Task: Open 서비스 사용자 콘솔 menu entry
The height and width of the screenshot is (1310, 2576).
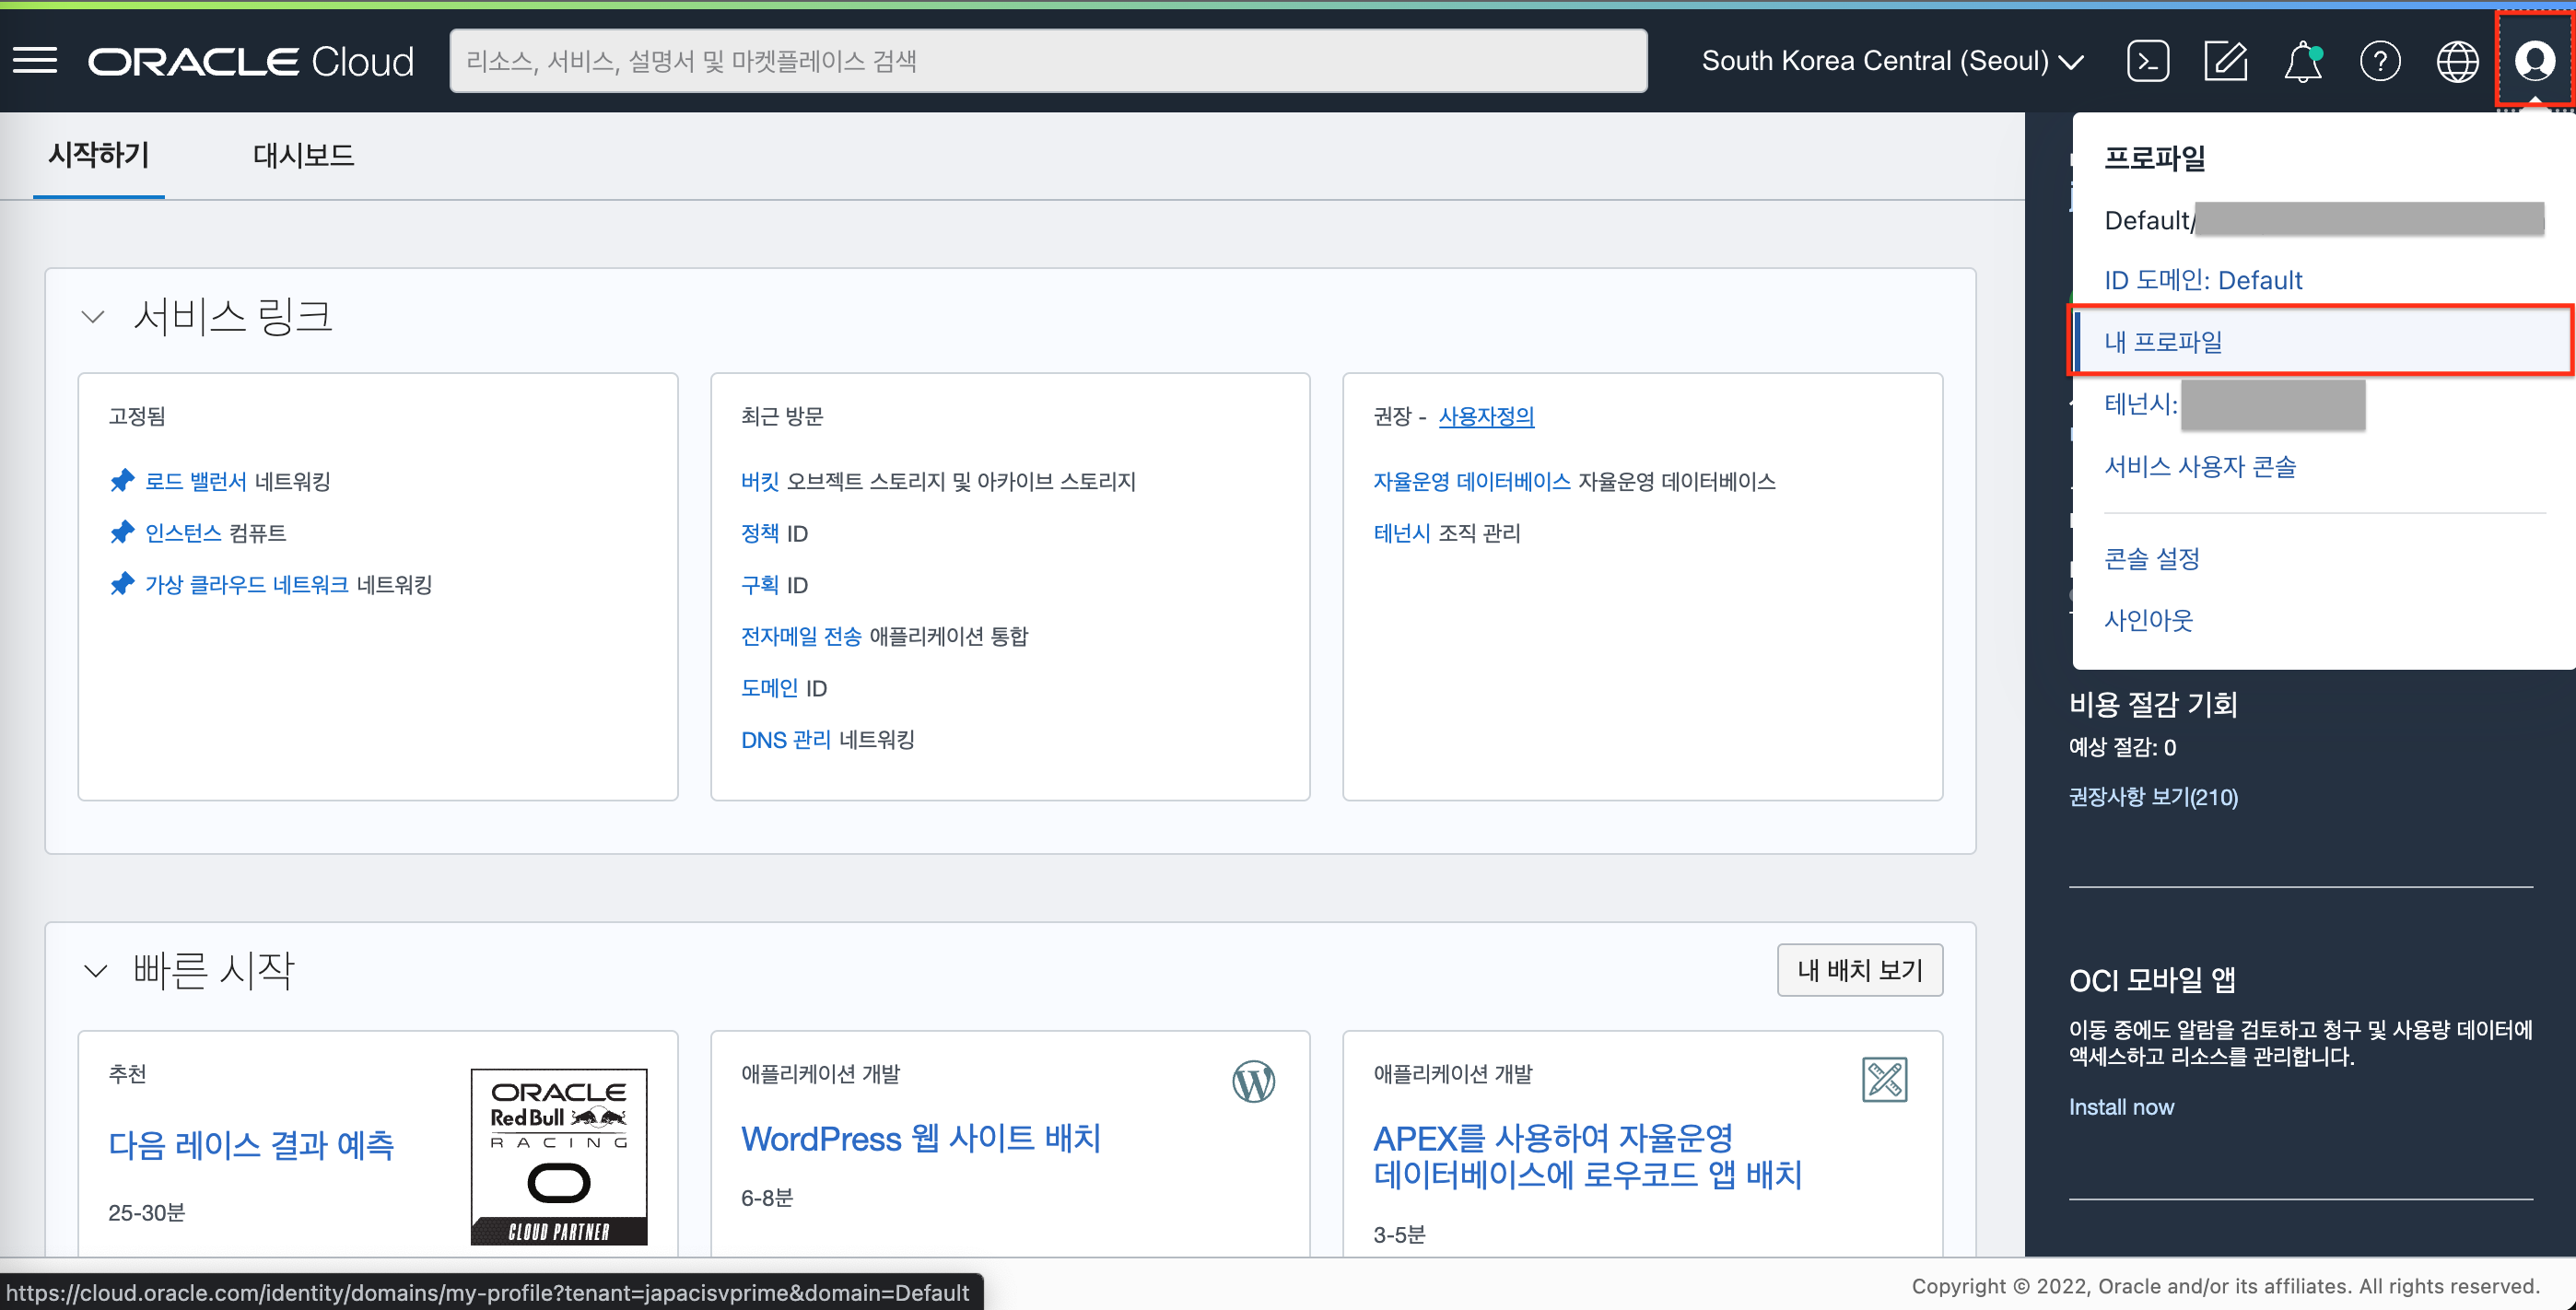Action: tap(2200, 466)
